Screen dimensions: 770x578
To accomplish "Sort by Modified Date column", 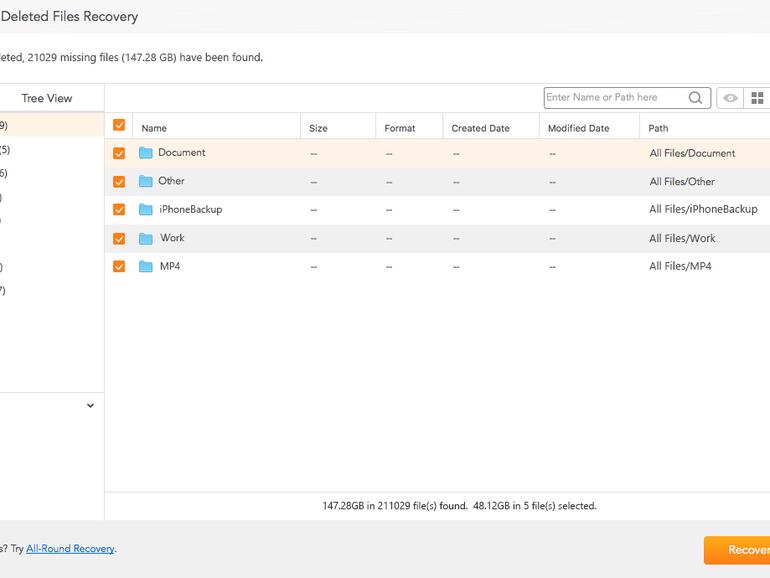I will [578, 128].
